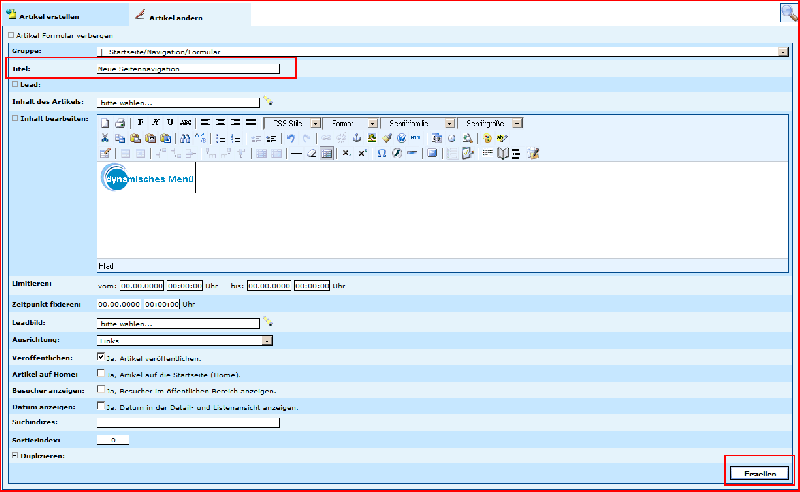This screenshot has width=800, height=492.
Task: Uncheck the 'Artikel veröffentlichen' checkbox
Action: 101,356
